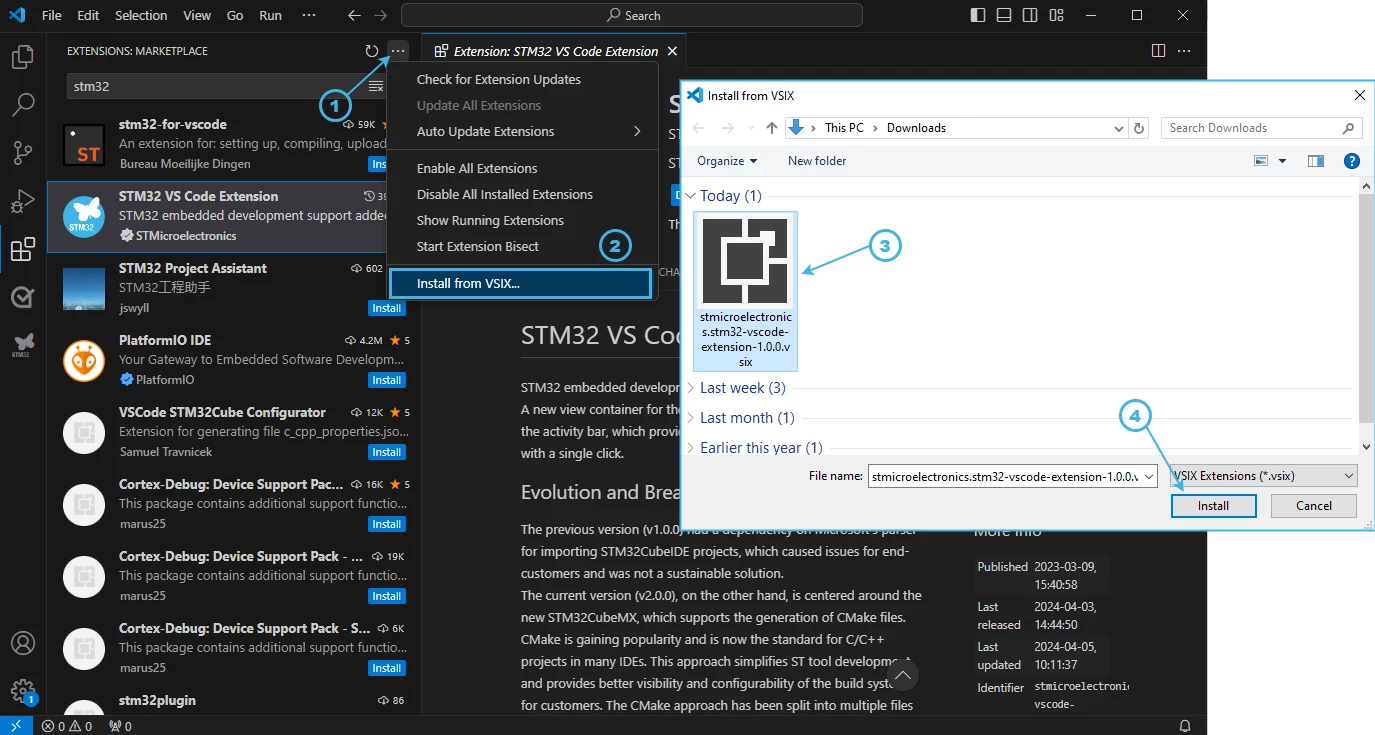This screenshot has height=735, width=1375.
Task: Install the STM32 Project Assistant extension
Action: (x=387, y=308)
